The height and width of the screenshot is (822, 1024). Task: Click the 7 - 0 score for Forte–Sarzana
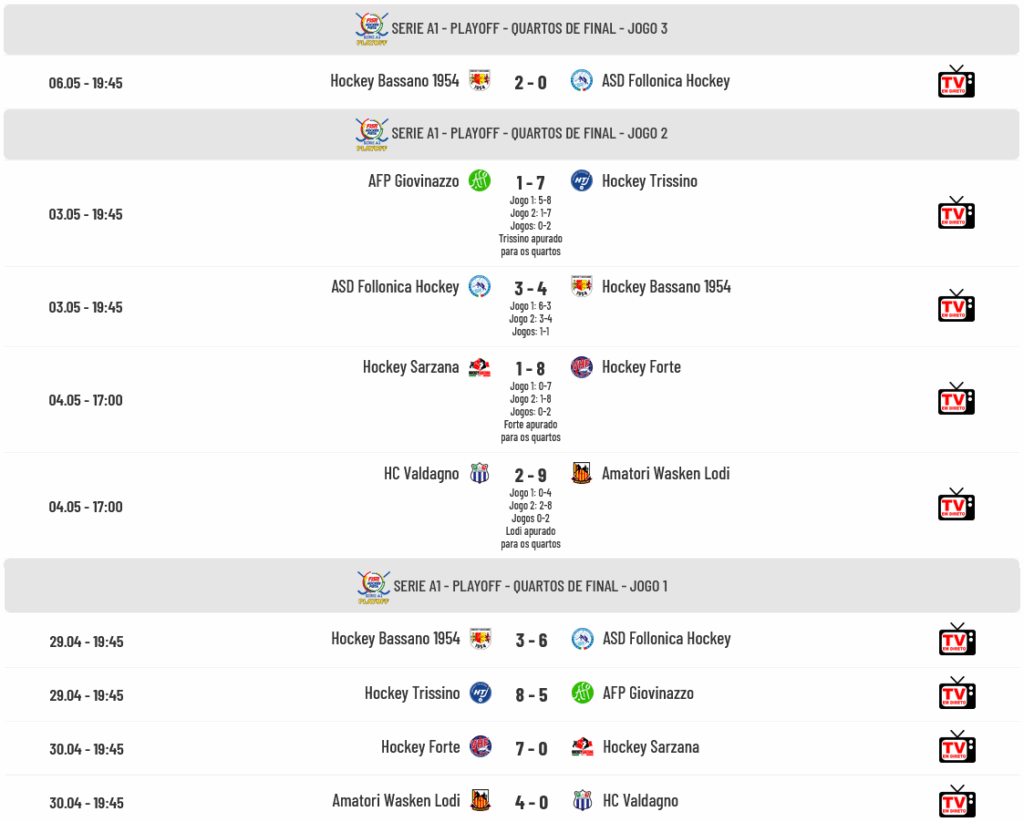531,748
